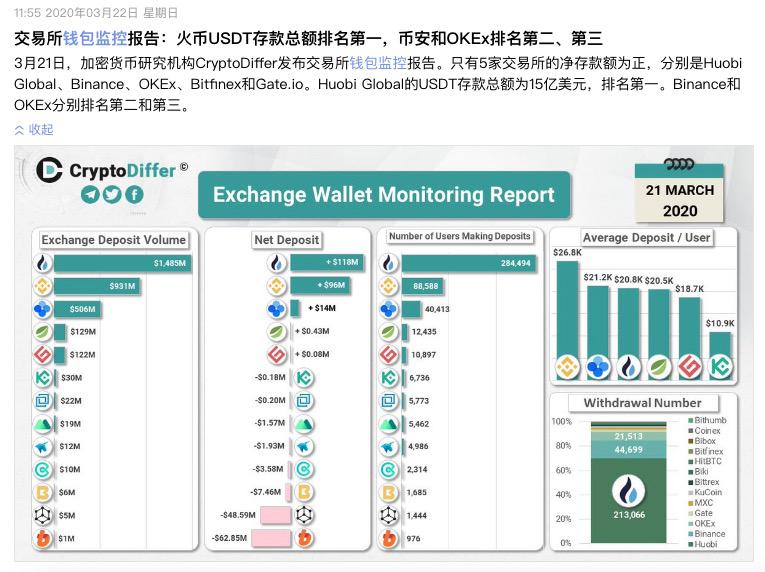Image resolution: width=765 pixels, height=572 pixels.
Task: Click the OKEx icon beside +$14M
Action: [x=277, y=309]
